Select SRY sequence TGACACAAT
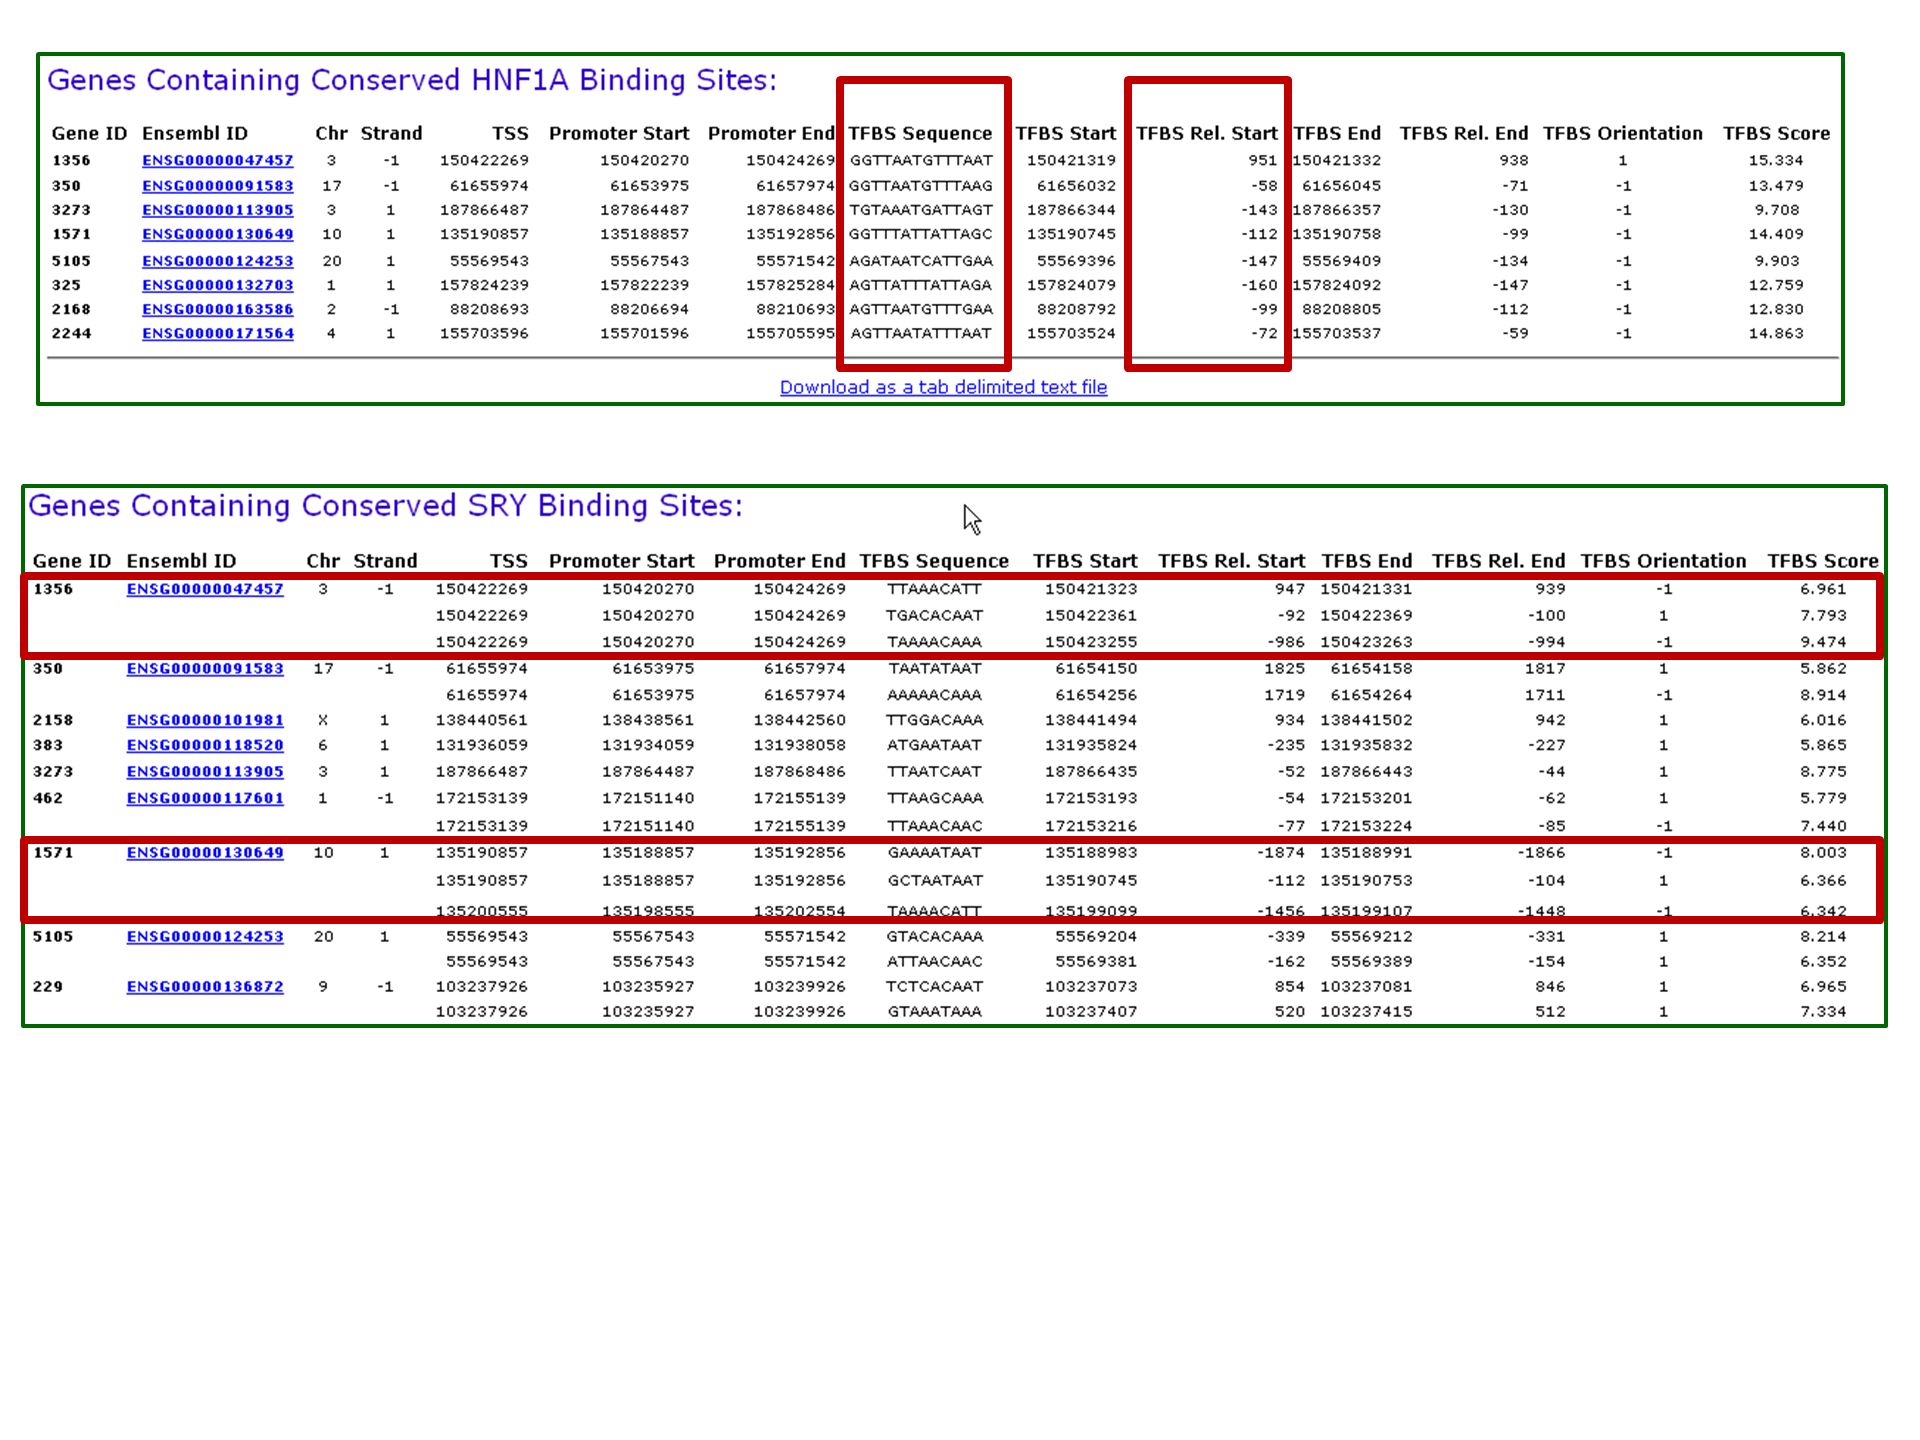 click(x=934, y=615)
